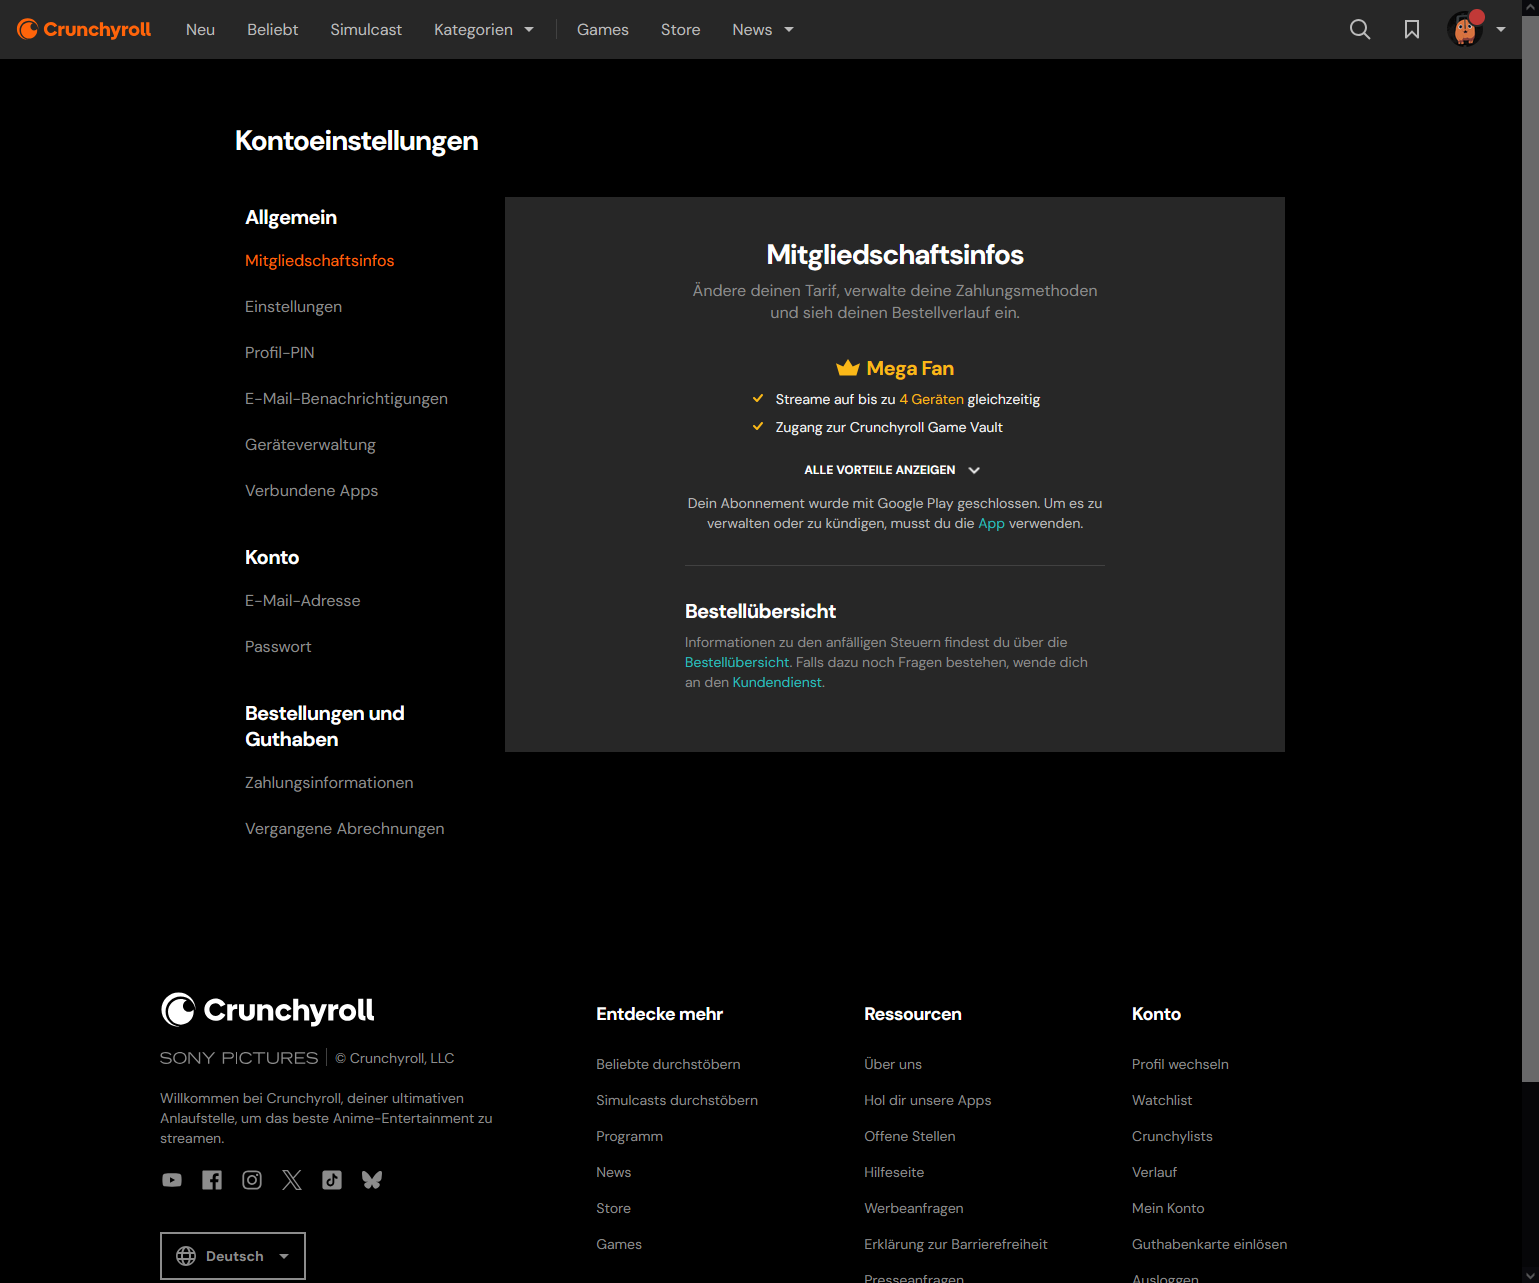
Task: Open Guthabenkarte einlösen in the footer
Action: pyautogui.click(x=1209, y=1243)
